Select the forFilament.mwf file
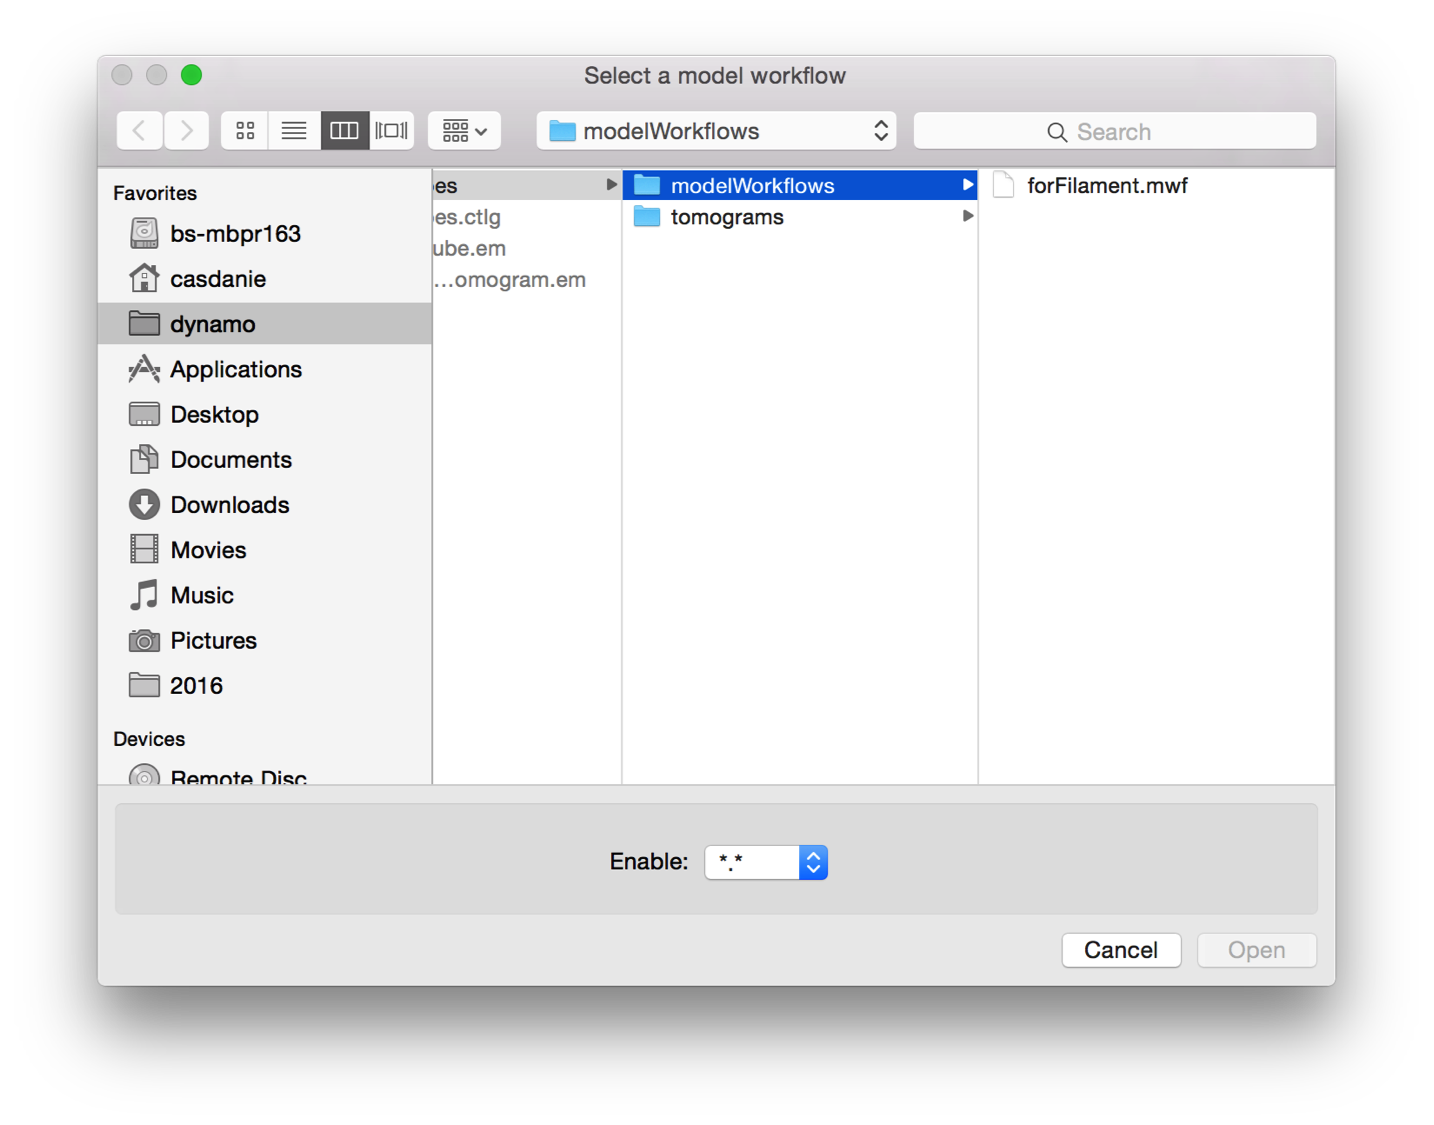Viewport: 1434px width, 1125px height. tap(1106, 186)
